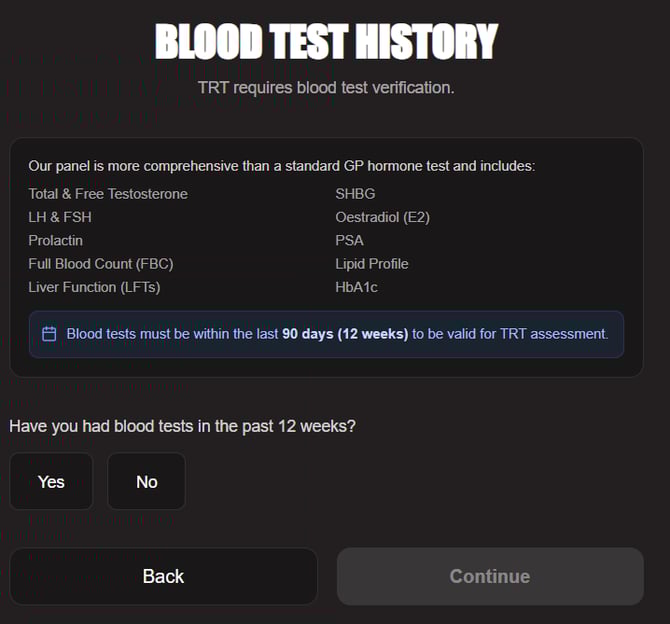Click the comprehensive panel description line

[x=282, y=166]
